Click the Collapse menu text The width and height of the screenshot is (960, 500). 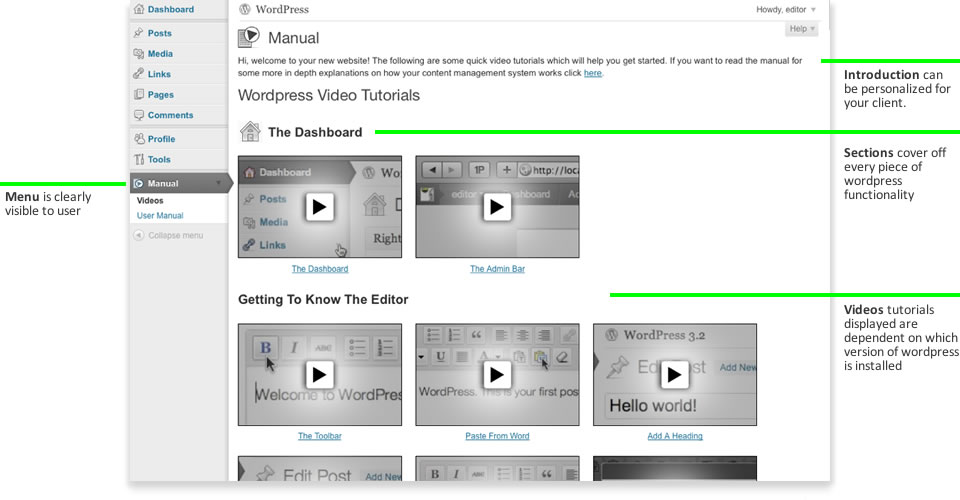176,235
